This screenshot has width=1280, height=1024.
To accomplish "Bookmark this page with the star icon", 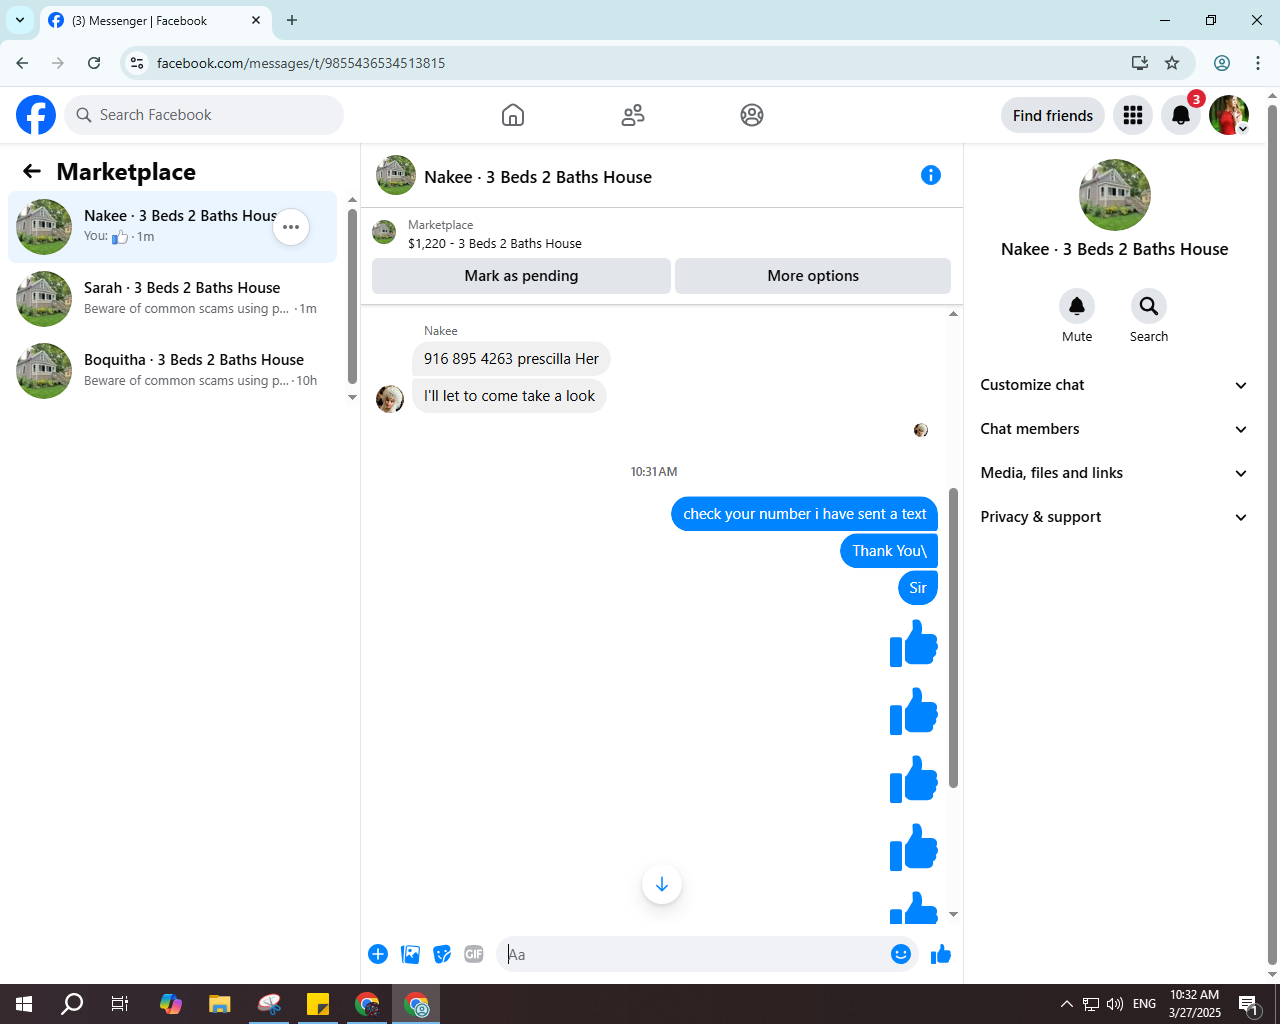I will click(1172, 63).
